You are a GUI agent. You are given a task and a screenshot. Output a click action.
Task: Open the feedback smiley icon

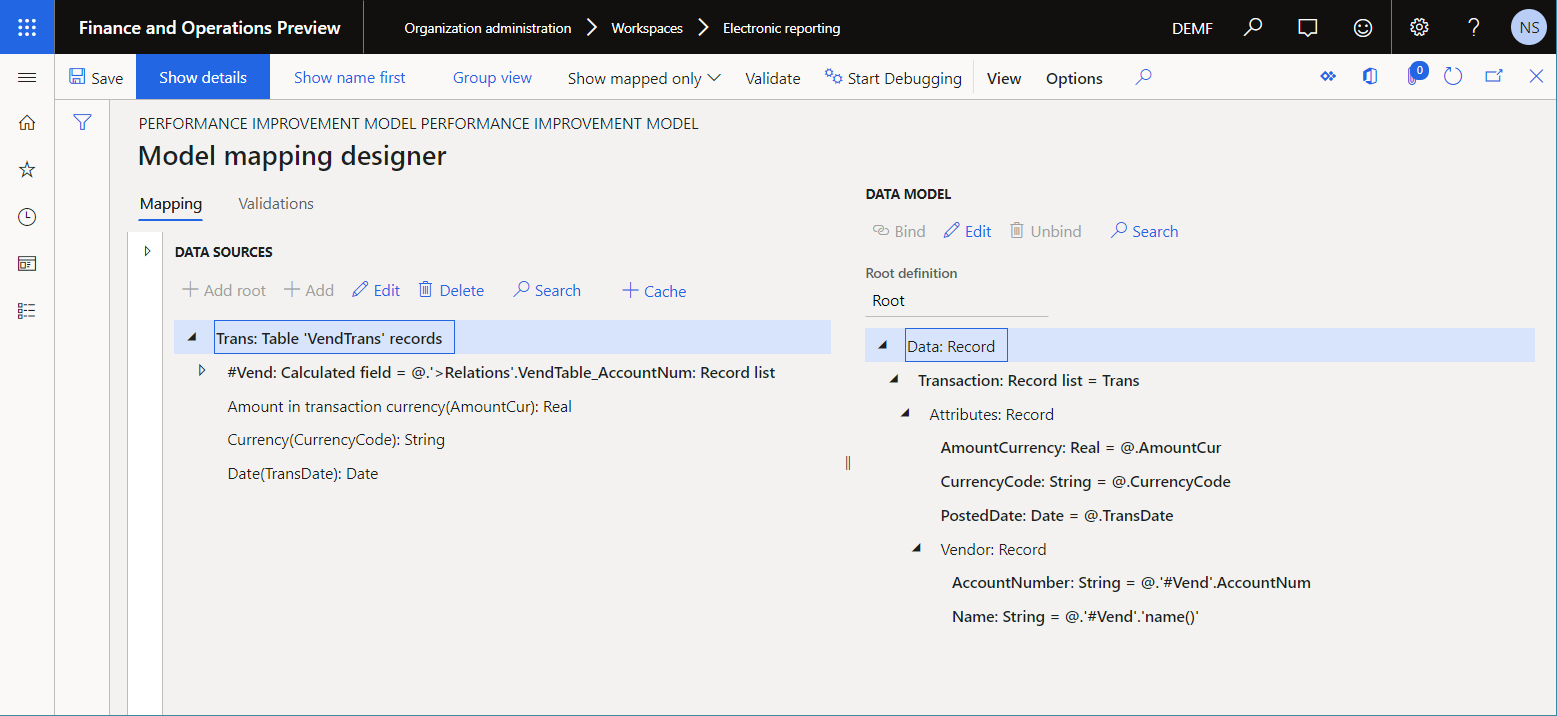(x=1363, y=27)
